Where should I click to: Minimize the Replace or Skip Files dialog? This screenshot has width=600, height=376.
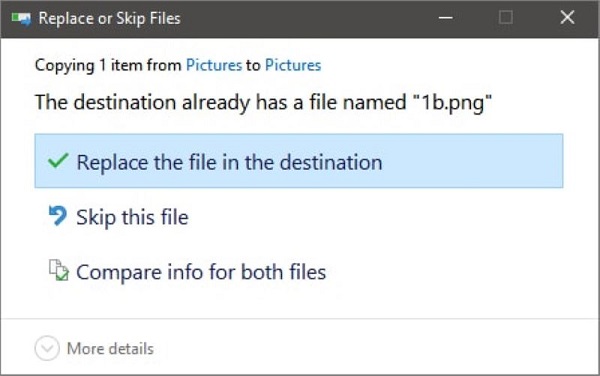[445, 18]
